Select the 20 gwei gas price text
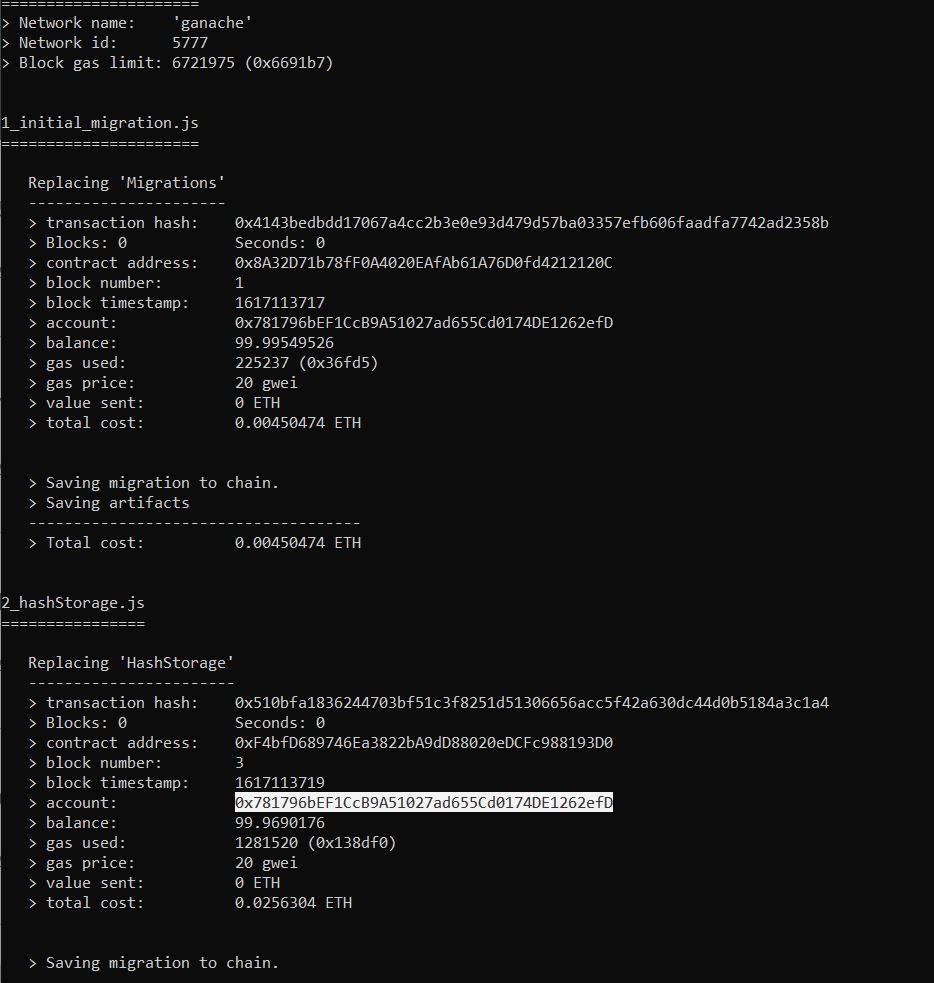 point(266,382)
